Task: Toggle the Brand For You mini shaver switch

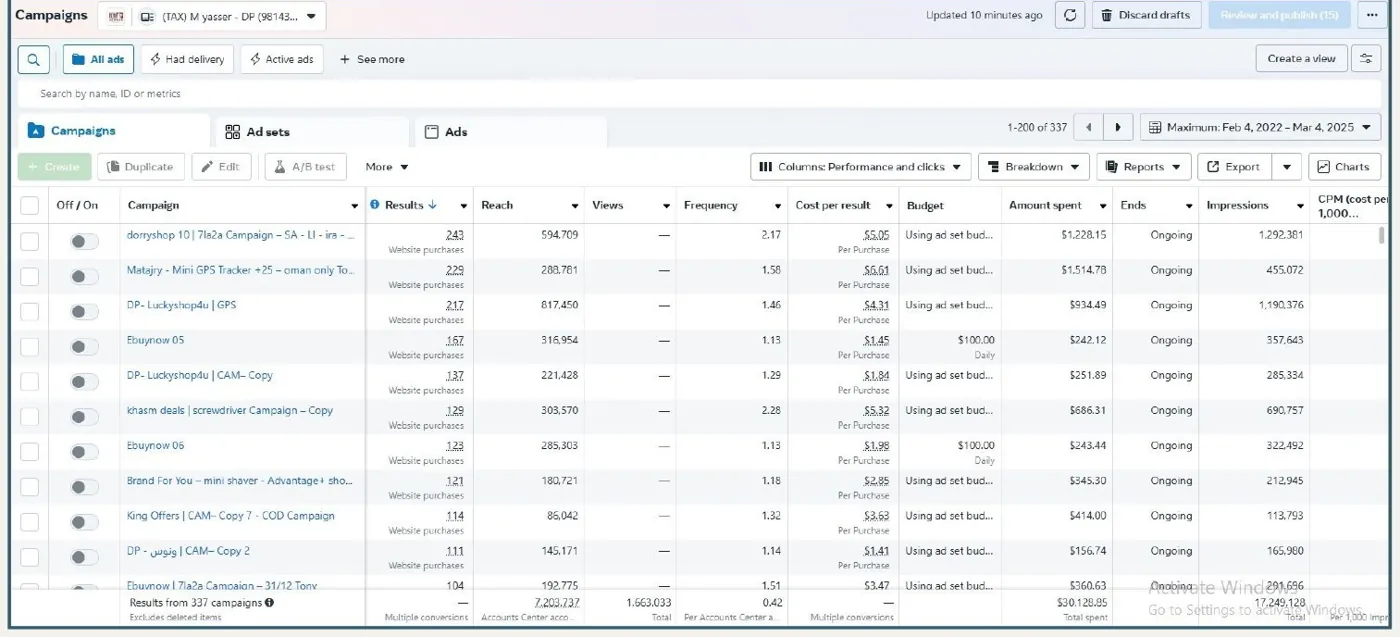Action: click(84, 486)
